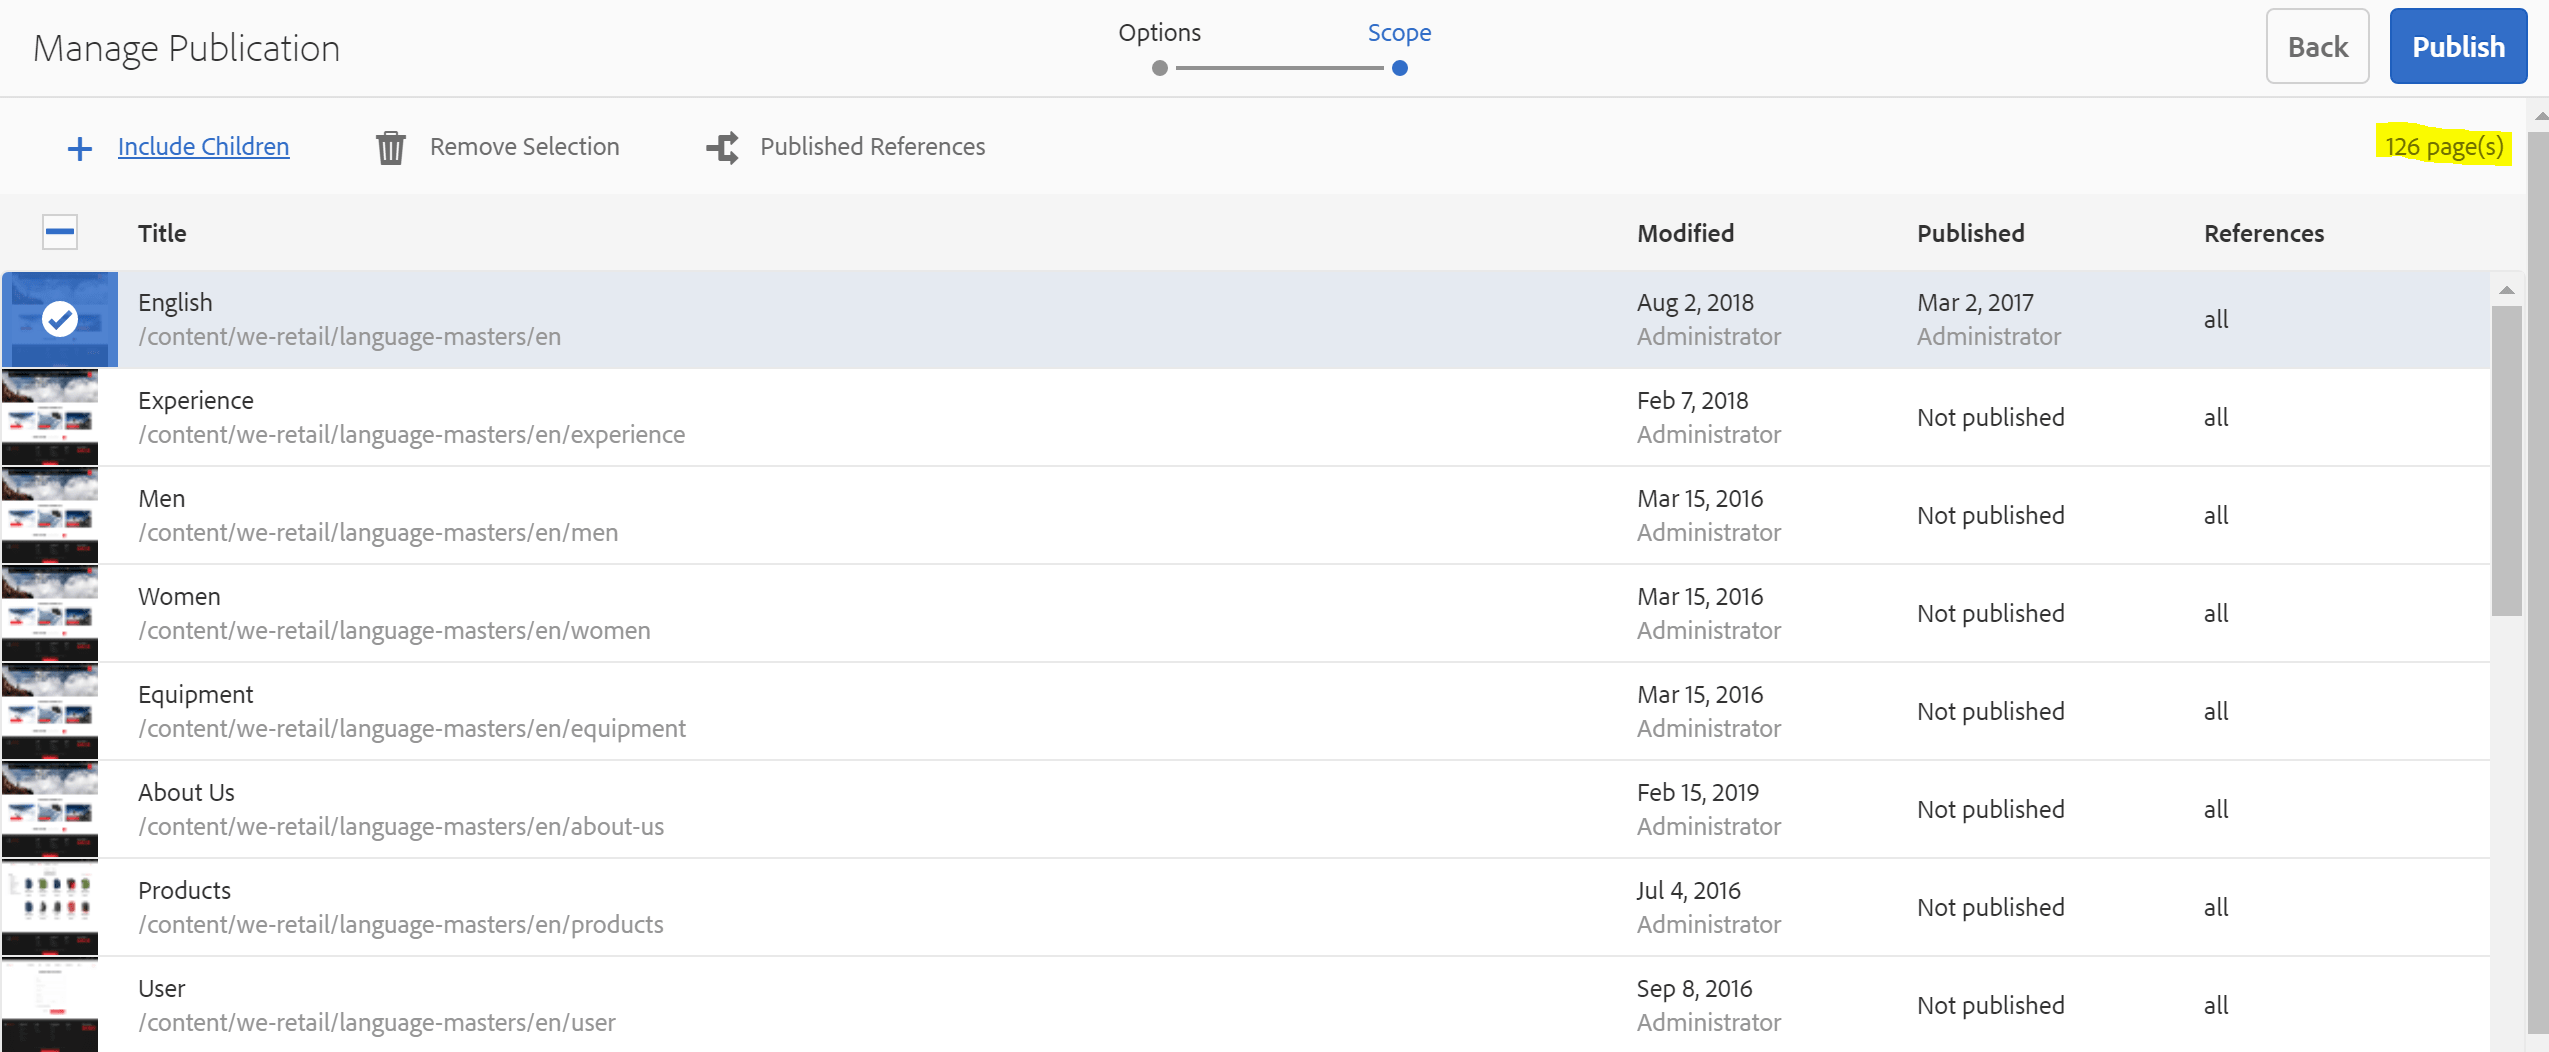Deselect the checked English page row
Viewport: 2549px width, 1052px height.
60,320
